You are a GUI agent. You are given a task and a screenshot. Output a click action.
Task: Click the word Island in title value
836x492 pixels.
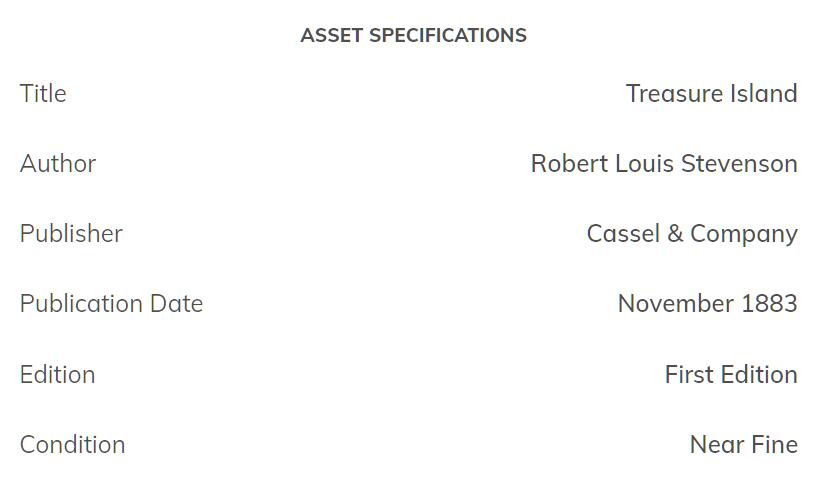tap(763, 94)
